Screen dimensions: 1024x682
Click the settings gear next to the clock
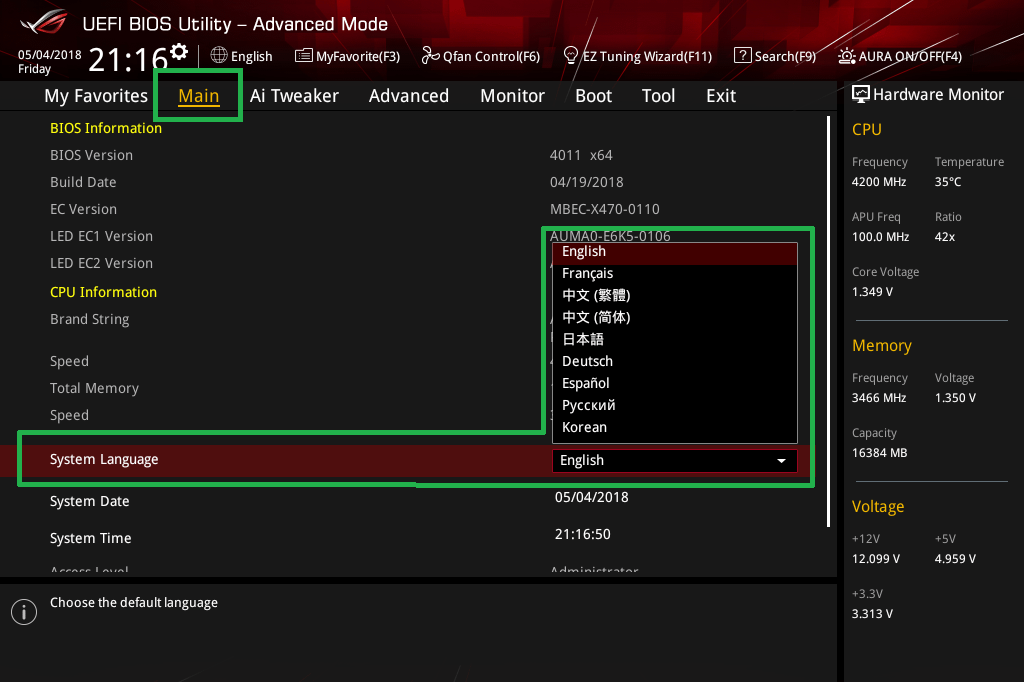(x=179, y=52)
